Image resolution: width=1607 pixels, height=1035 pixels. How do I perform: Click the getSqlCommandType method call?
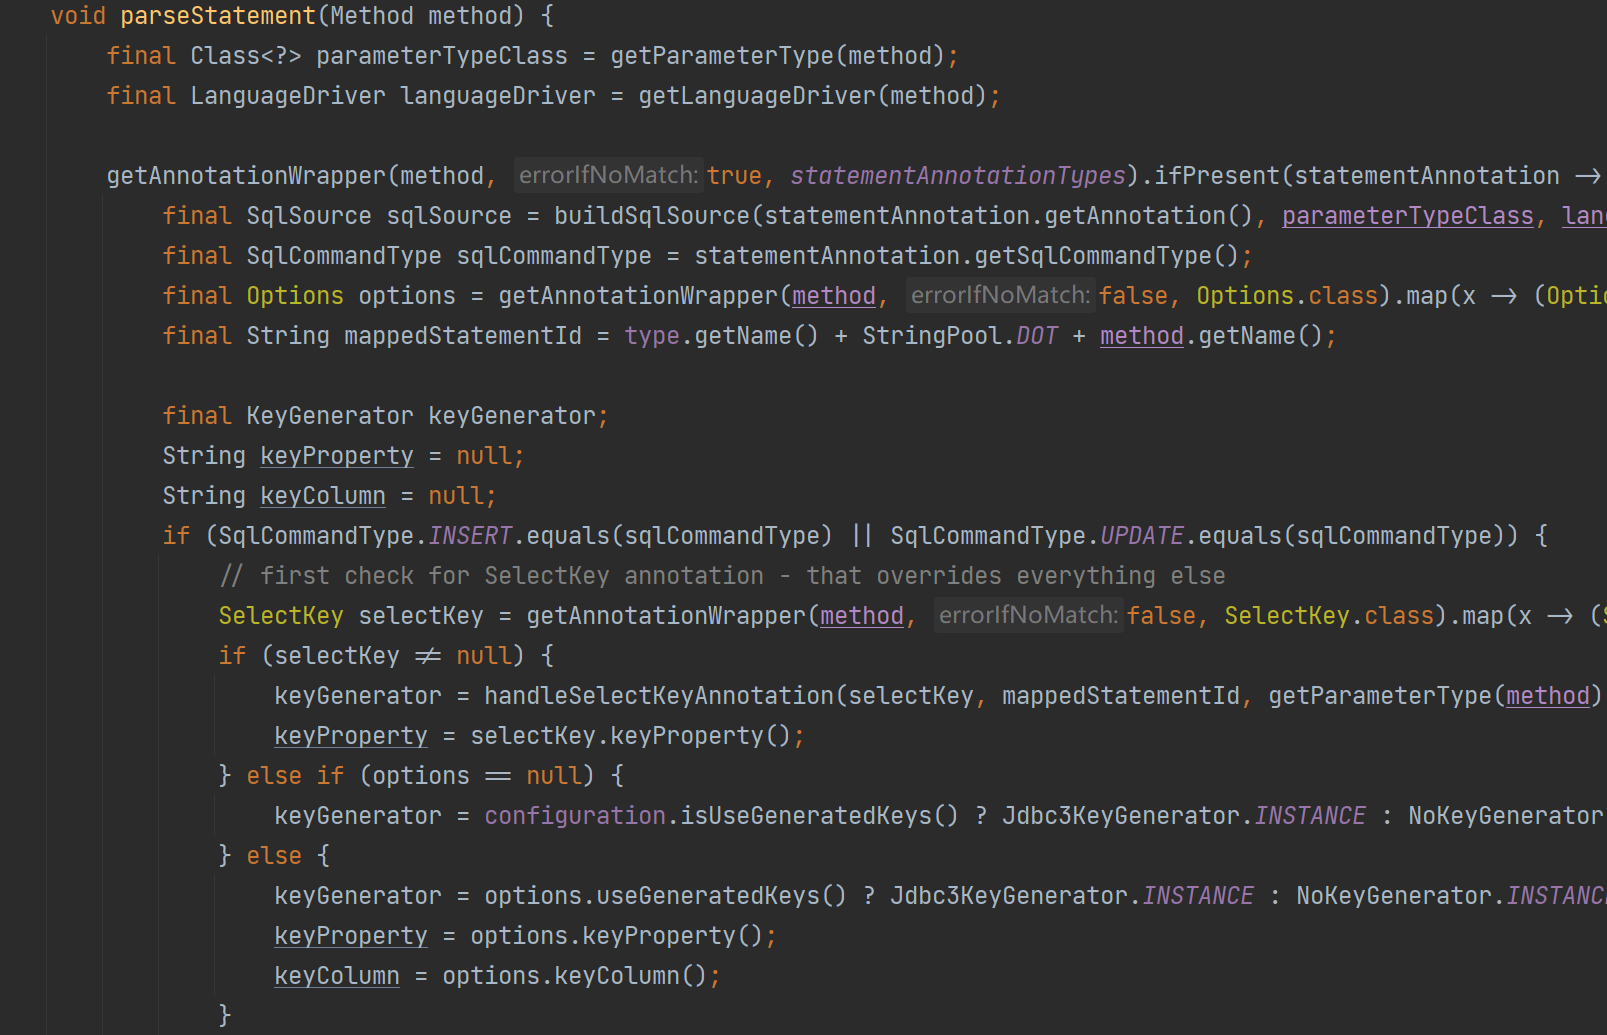click(1092, 256)
